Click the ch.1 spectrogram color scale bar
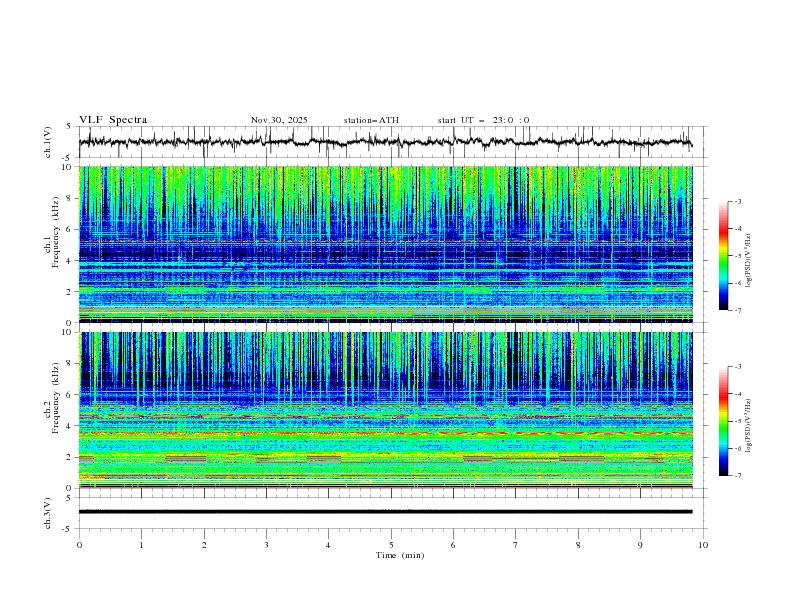 click(x=723, y=255)
